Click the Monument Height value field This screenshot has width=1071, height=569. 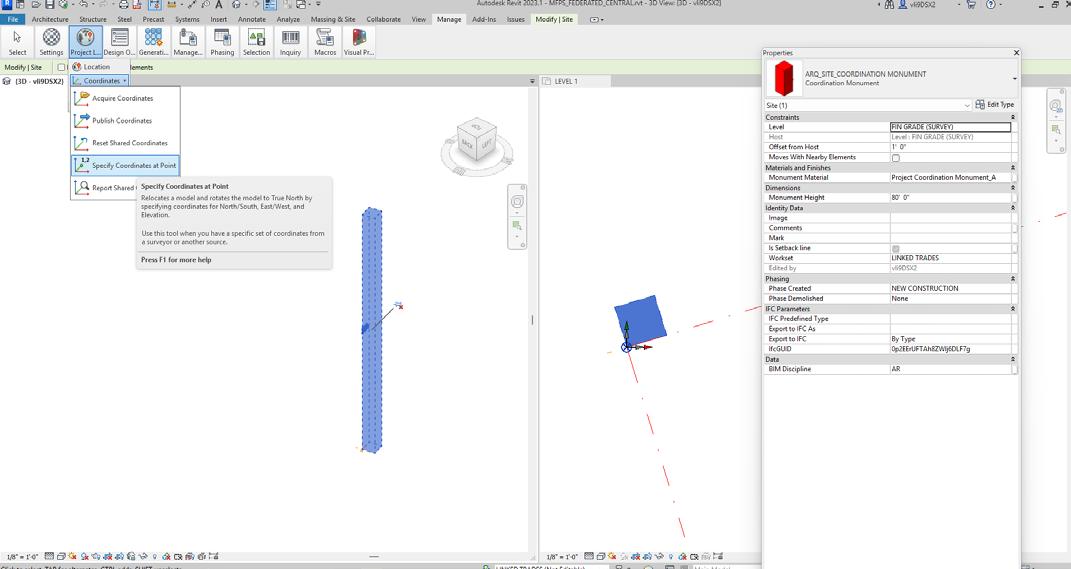950,197
